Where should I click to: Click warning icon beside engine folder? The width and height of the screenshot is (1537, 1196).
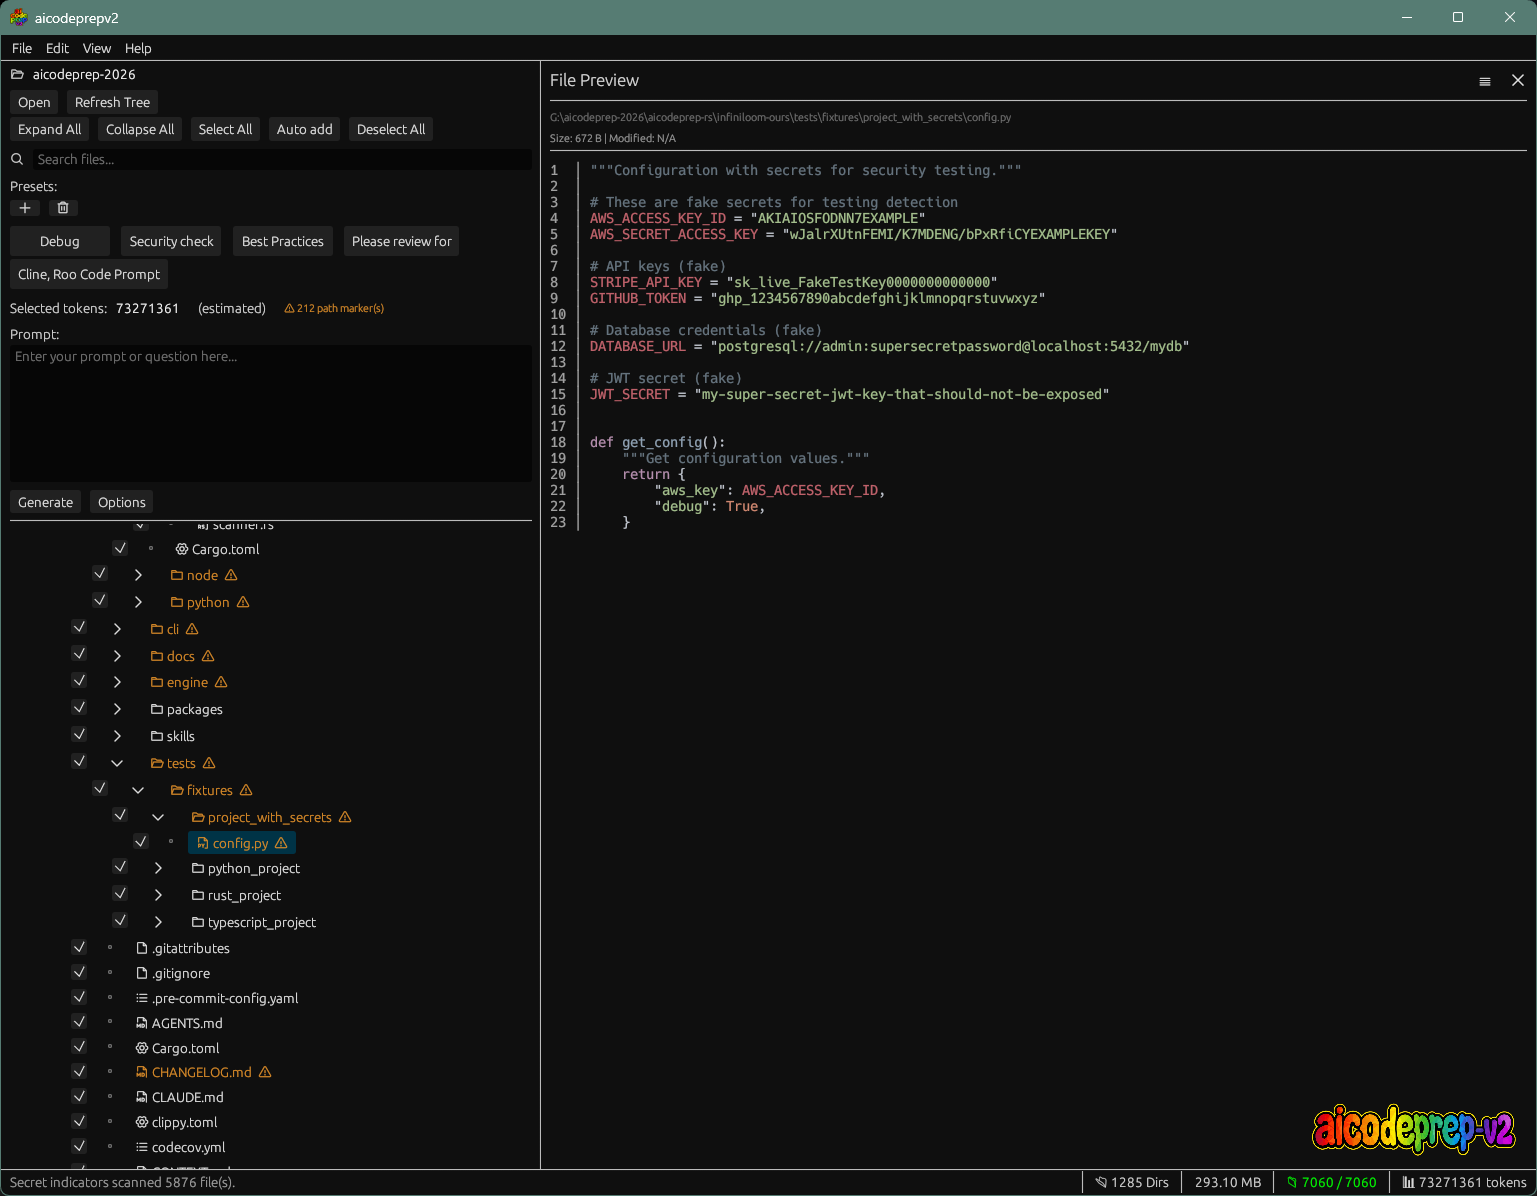click(x=221, y=682)
